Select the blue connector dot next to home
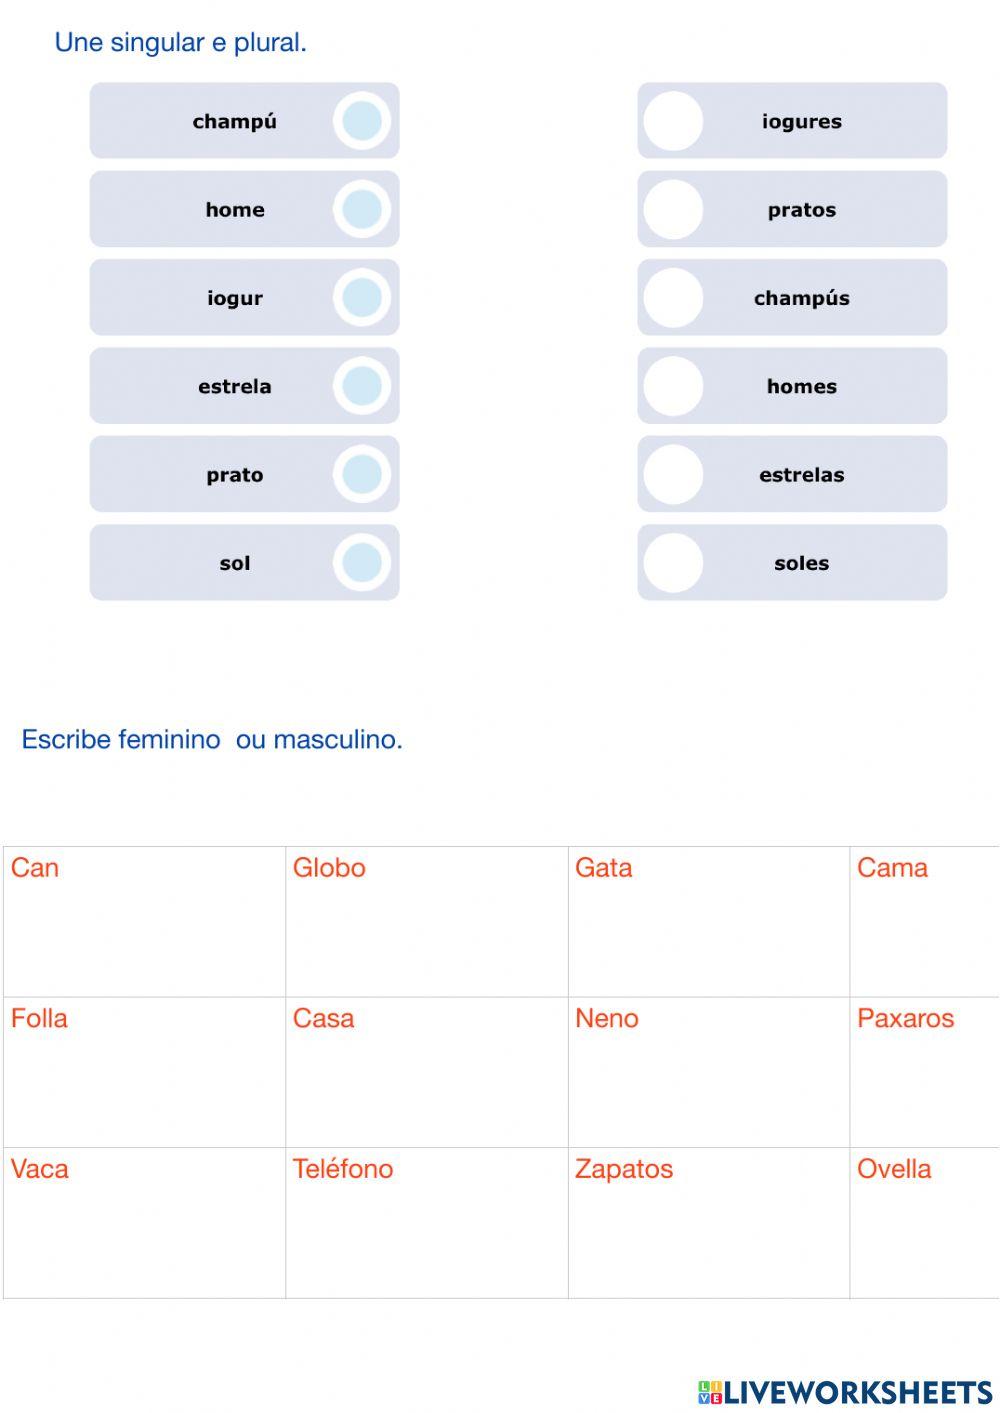Screen dimensions: 1000x1413 [361, 210]
